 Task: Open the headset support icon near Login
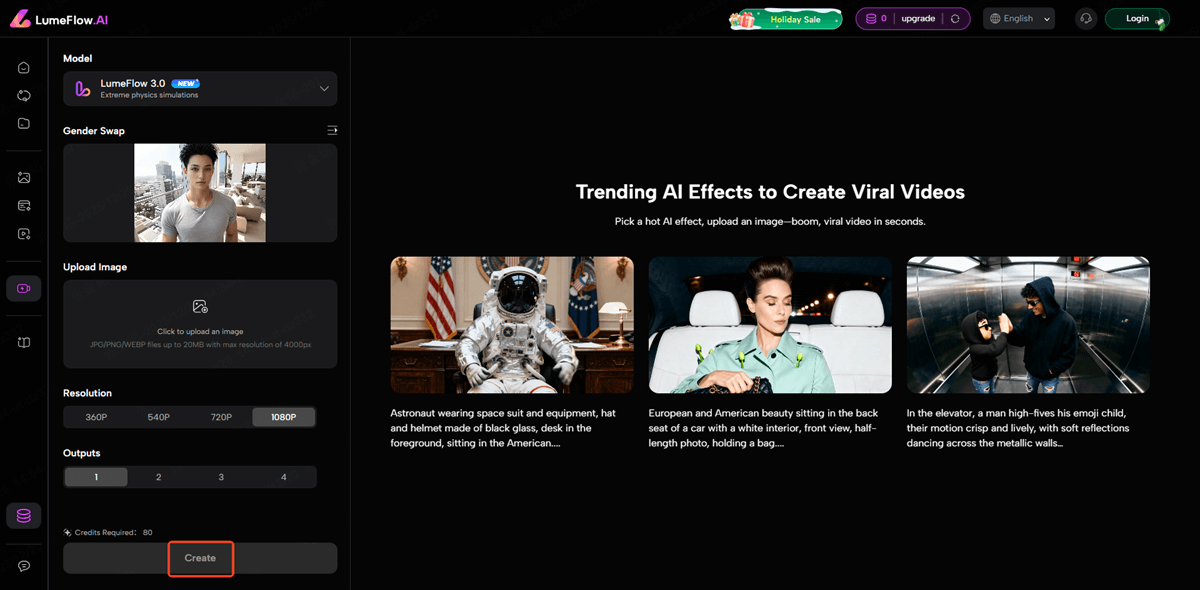pyautogui.click(x=1085, y=18)
